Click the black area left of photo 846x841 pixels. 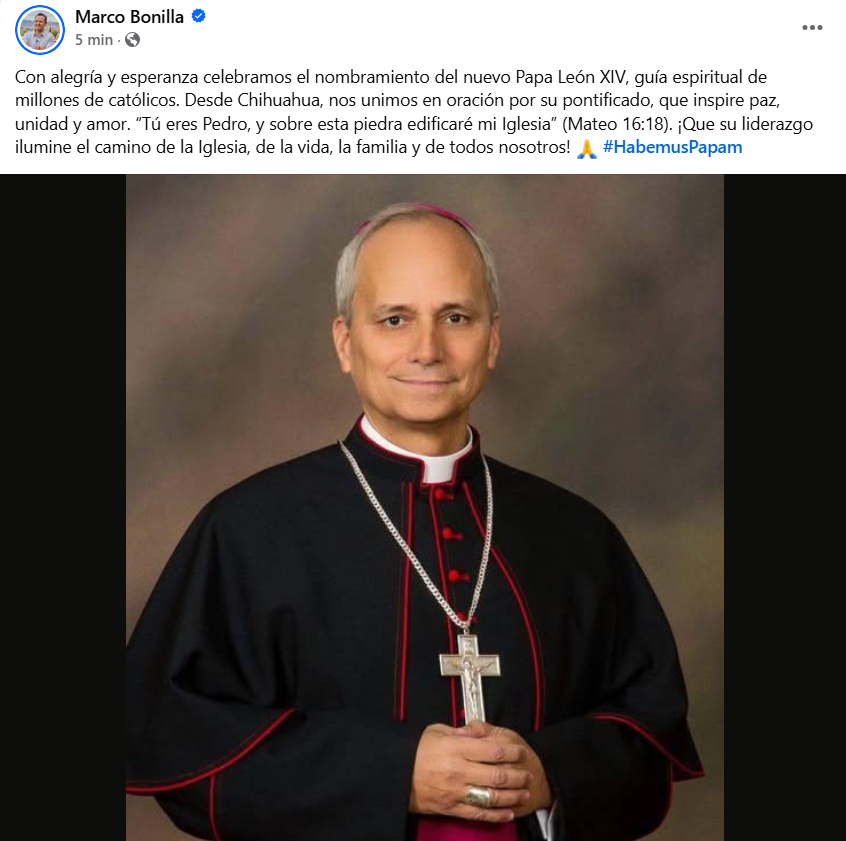pos(63,507)
